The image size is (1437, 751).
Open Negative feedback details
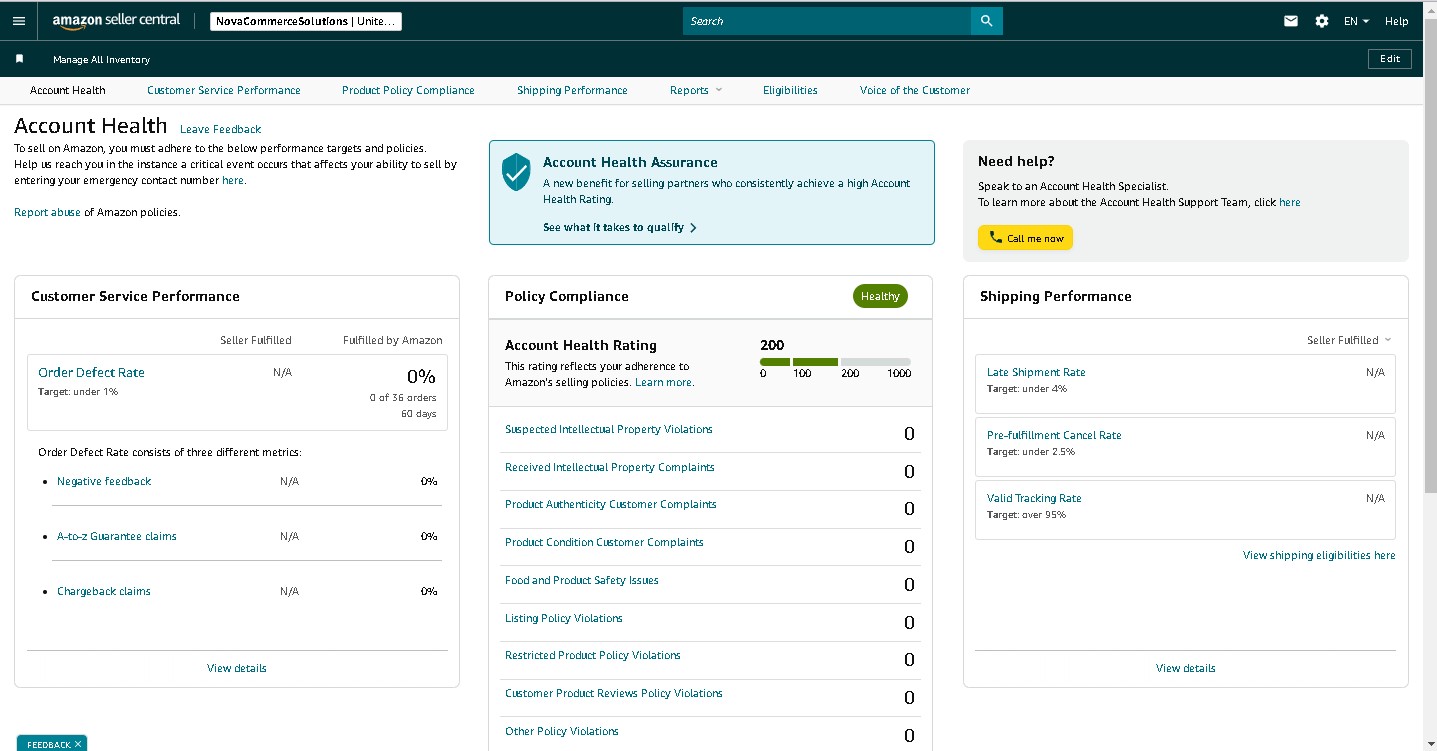point(104,481)
